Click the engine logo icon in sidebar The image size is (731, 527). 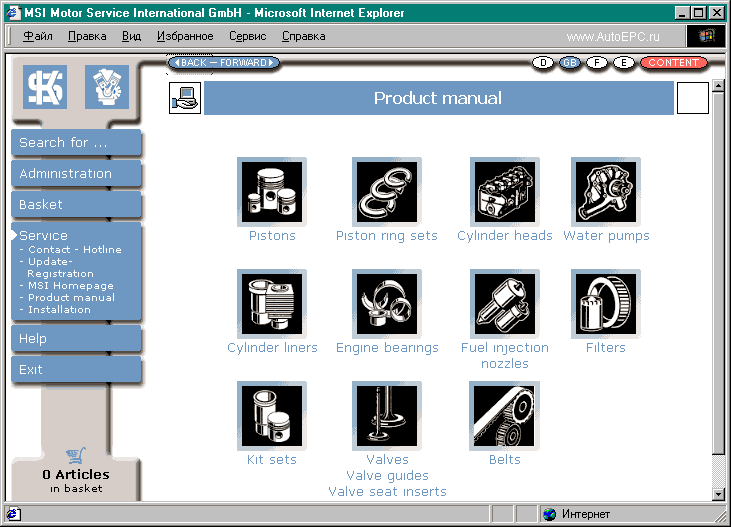[x=107, y=87]
